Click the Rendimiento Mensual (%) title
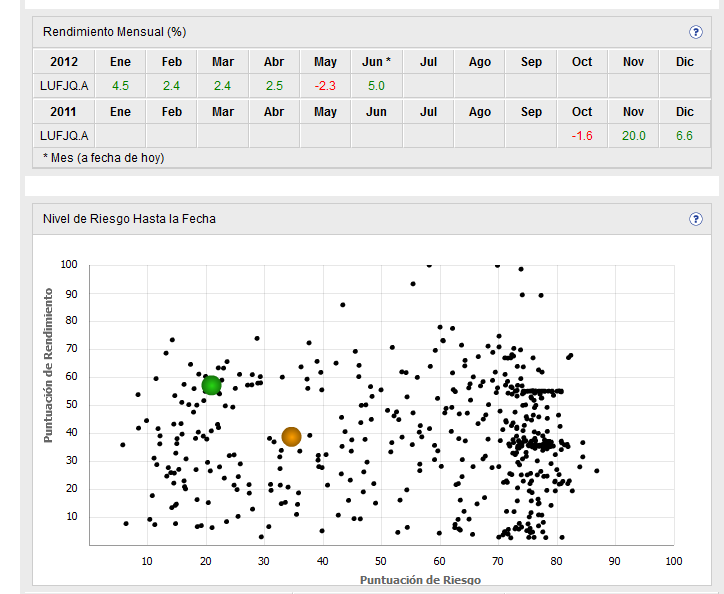This screenshot has height=594, width=724. [115, 32]
